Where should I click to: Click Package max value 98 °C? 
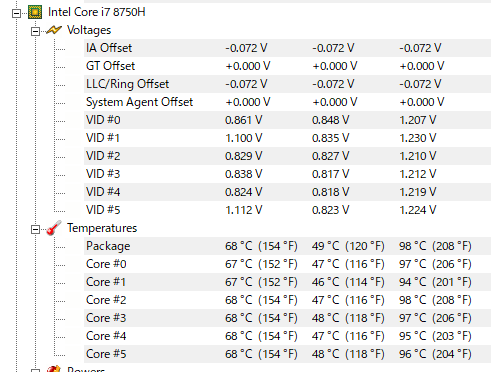[x=413, y=246]
